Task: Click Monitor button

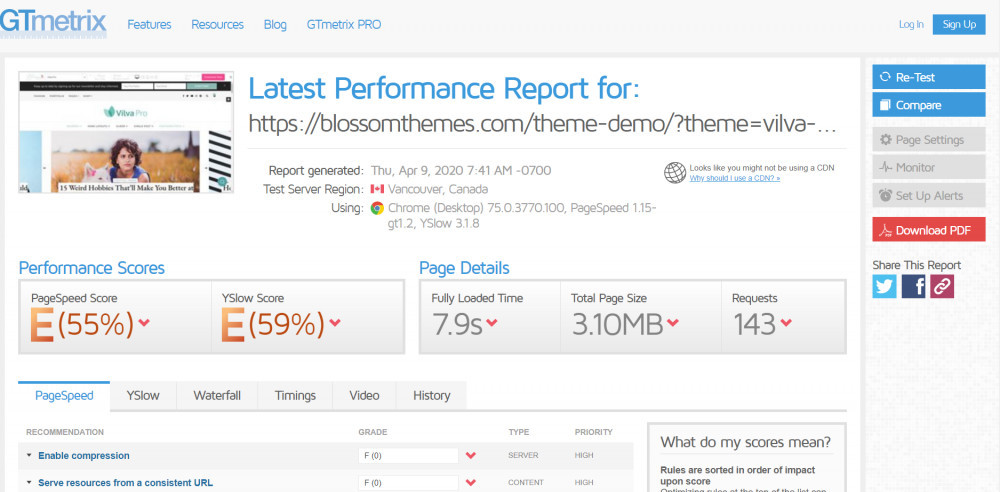Action: tap(929, 168)
